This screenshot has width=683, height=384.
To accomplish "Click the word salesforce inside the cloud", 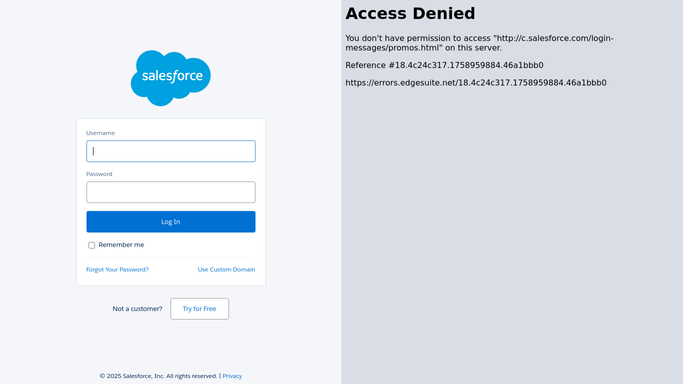I will [172, 76].
